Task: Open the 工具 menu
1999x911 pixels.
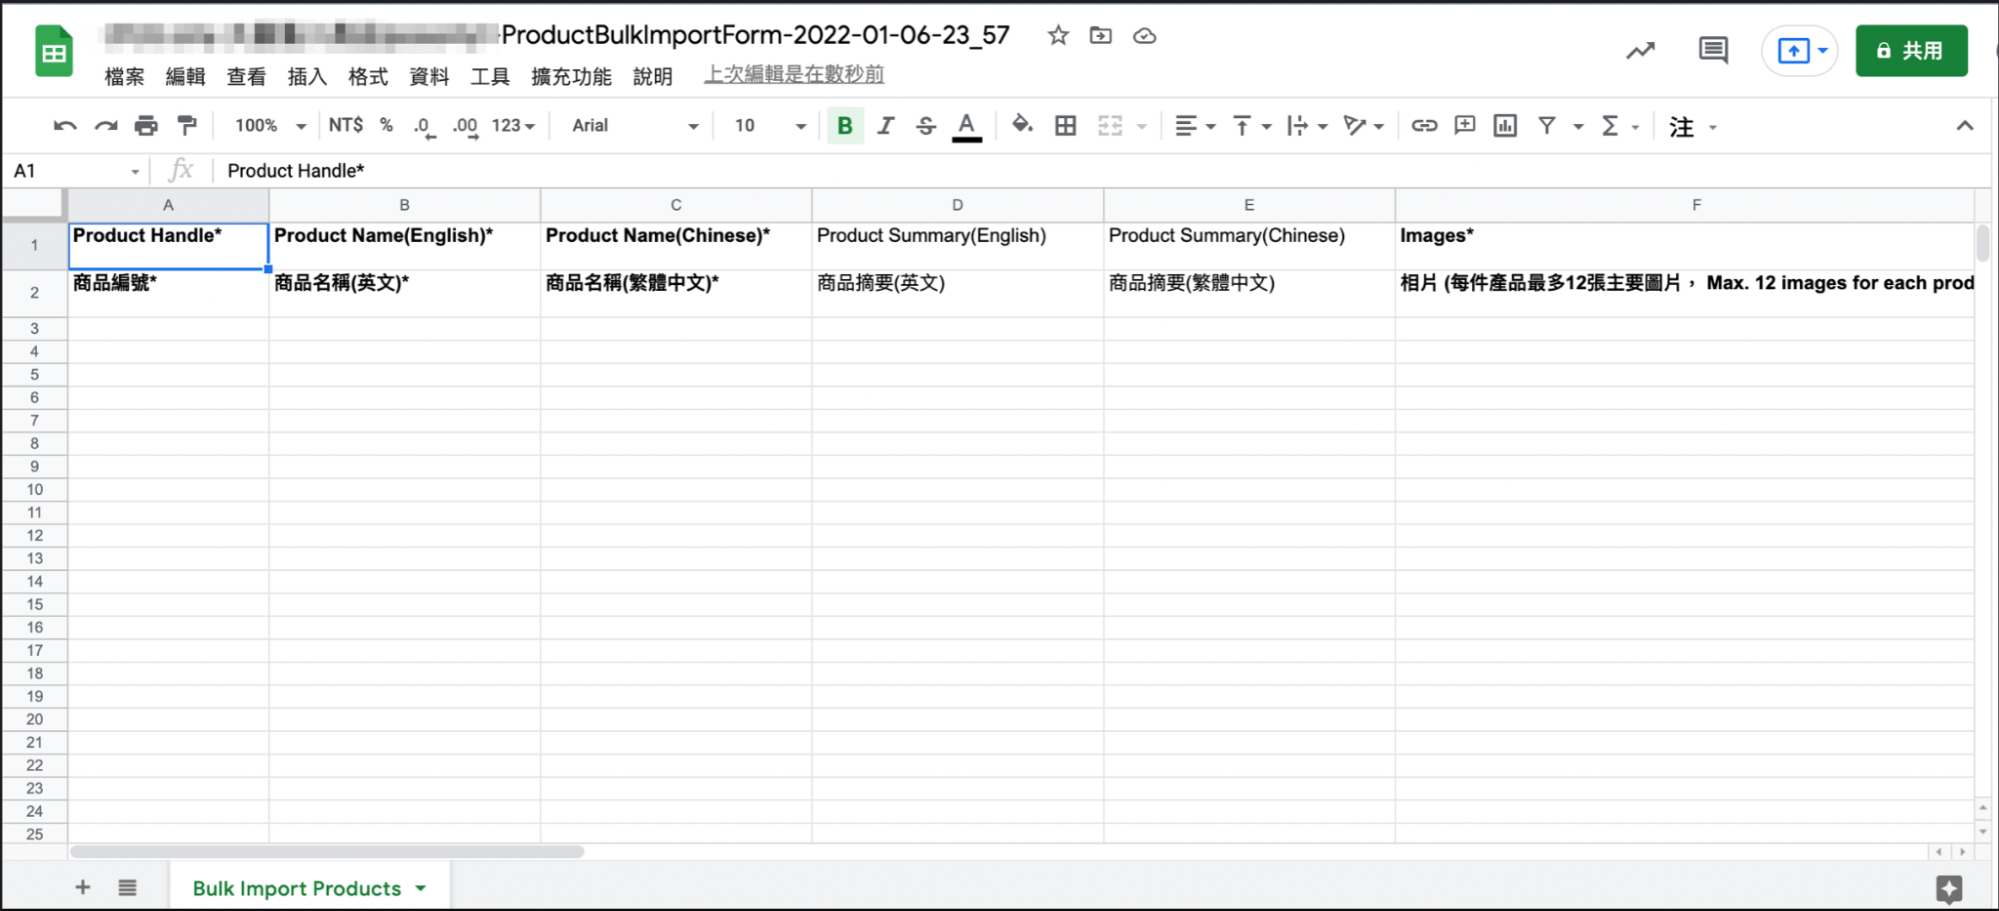Action: [490, 76]
